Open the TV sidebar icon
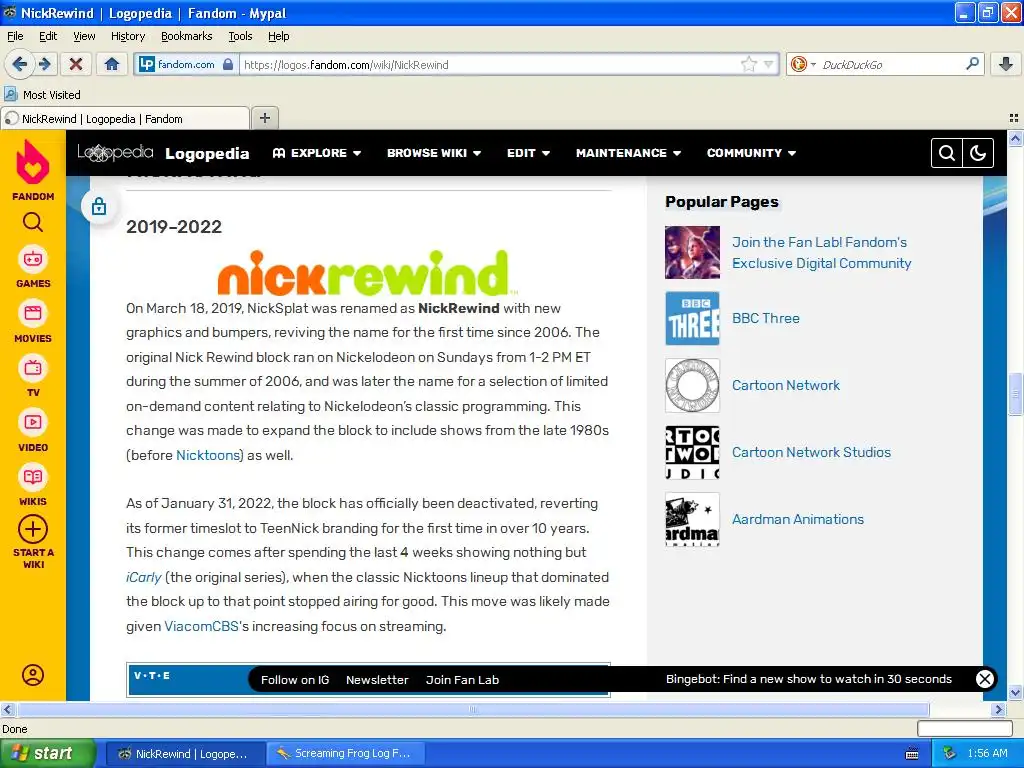Image resolution: width=1024 pixels, height=768 pixels. tap(33, 368)
